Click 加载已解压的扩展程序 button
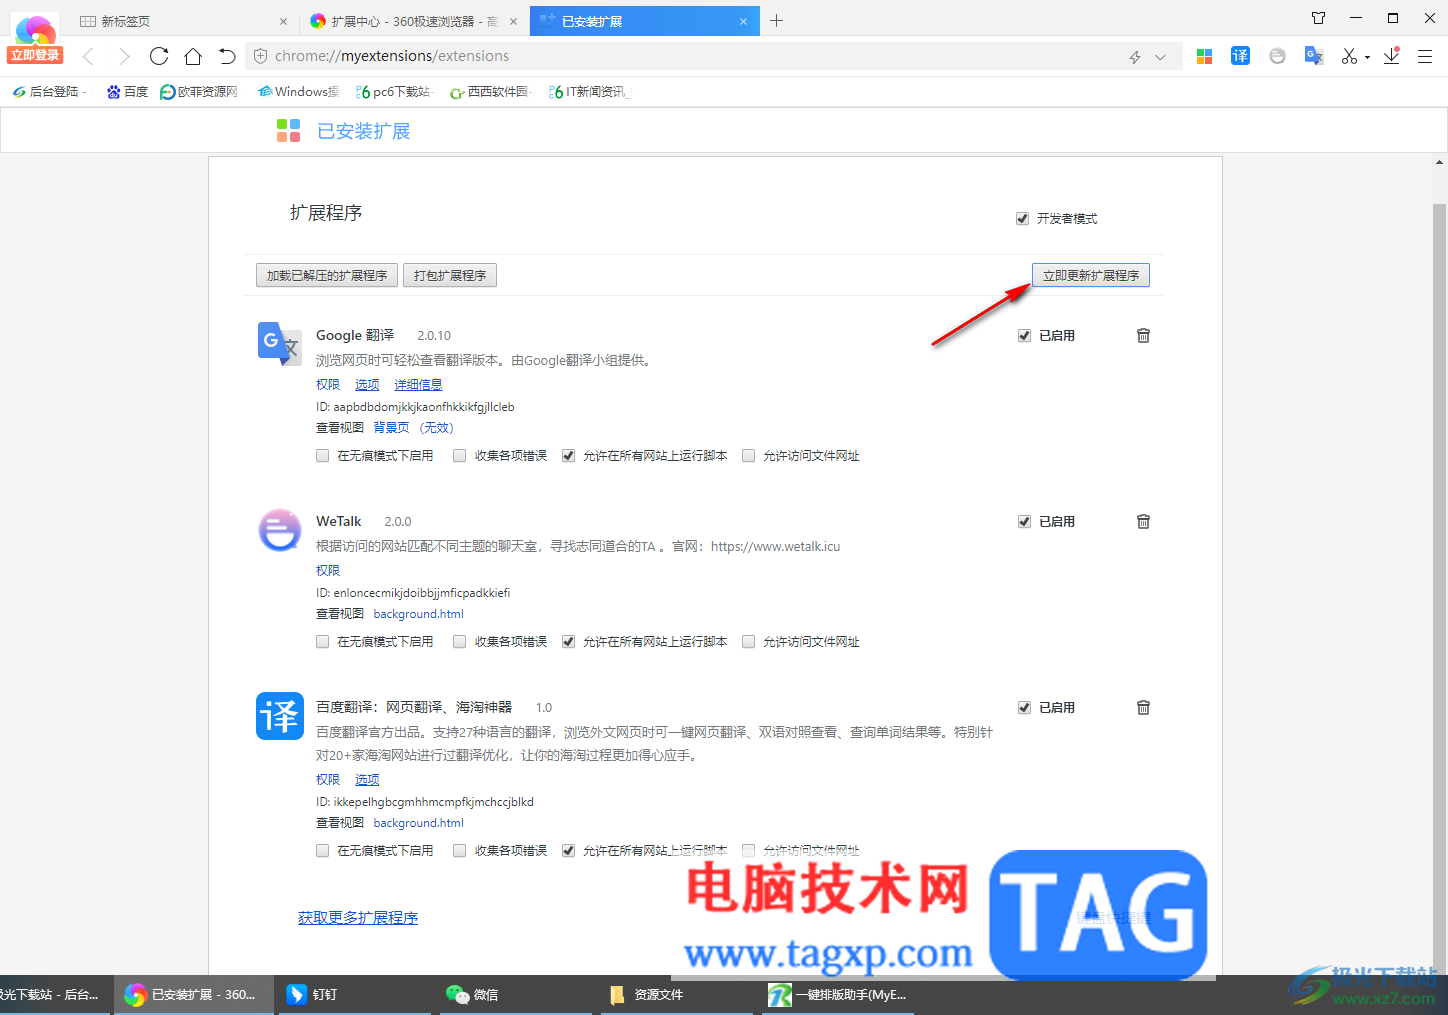 [x=327, y=276]
